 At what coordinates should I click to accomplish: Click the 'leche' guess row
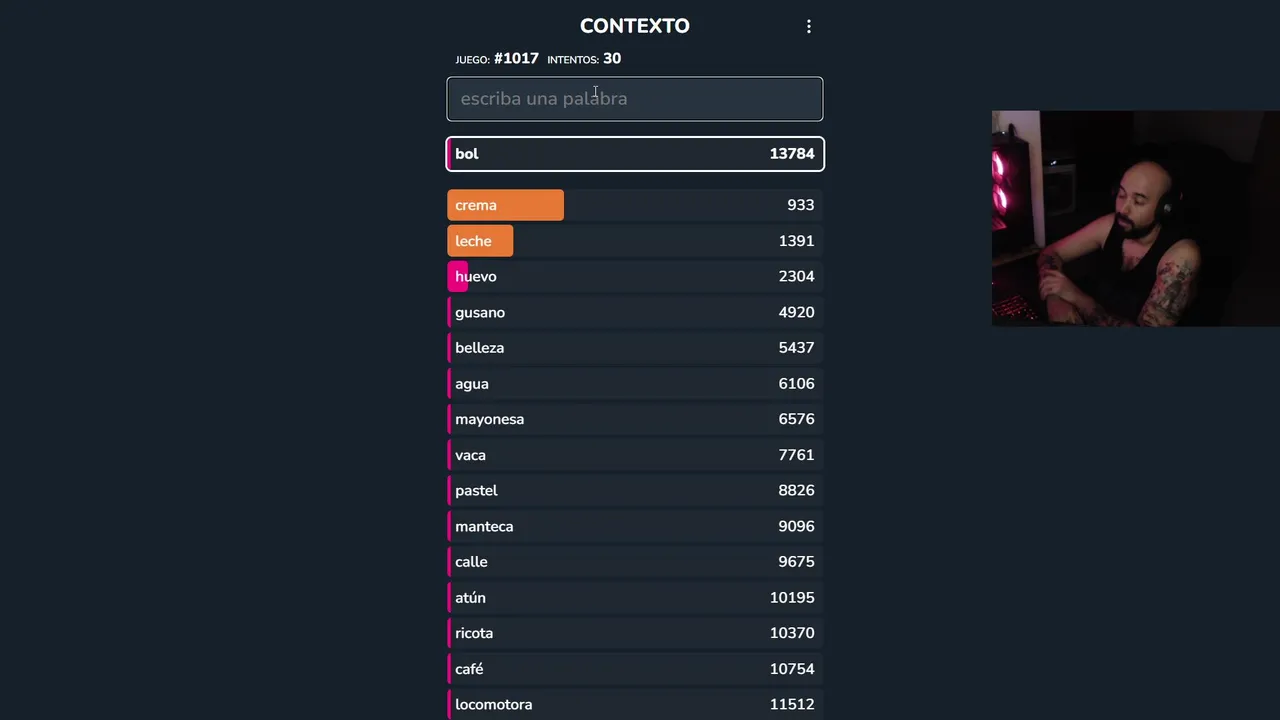coord(635,241)
